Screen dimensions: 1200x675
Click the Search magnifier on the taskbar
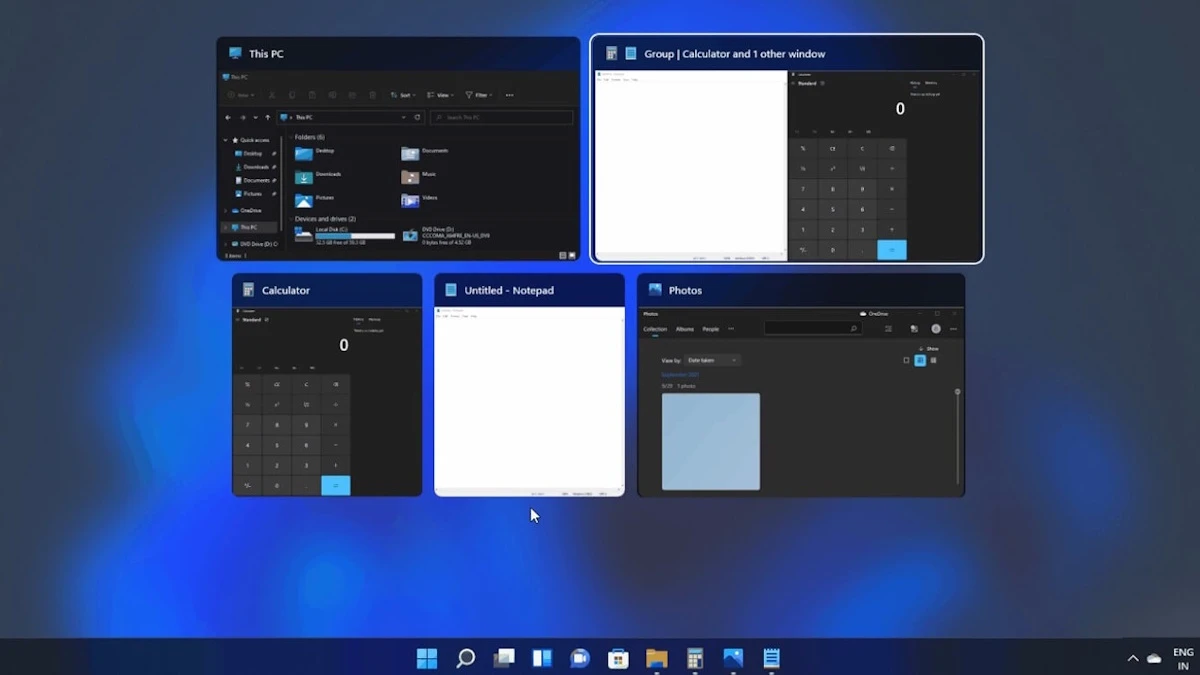coord(465,658)
